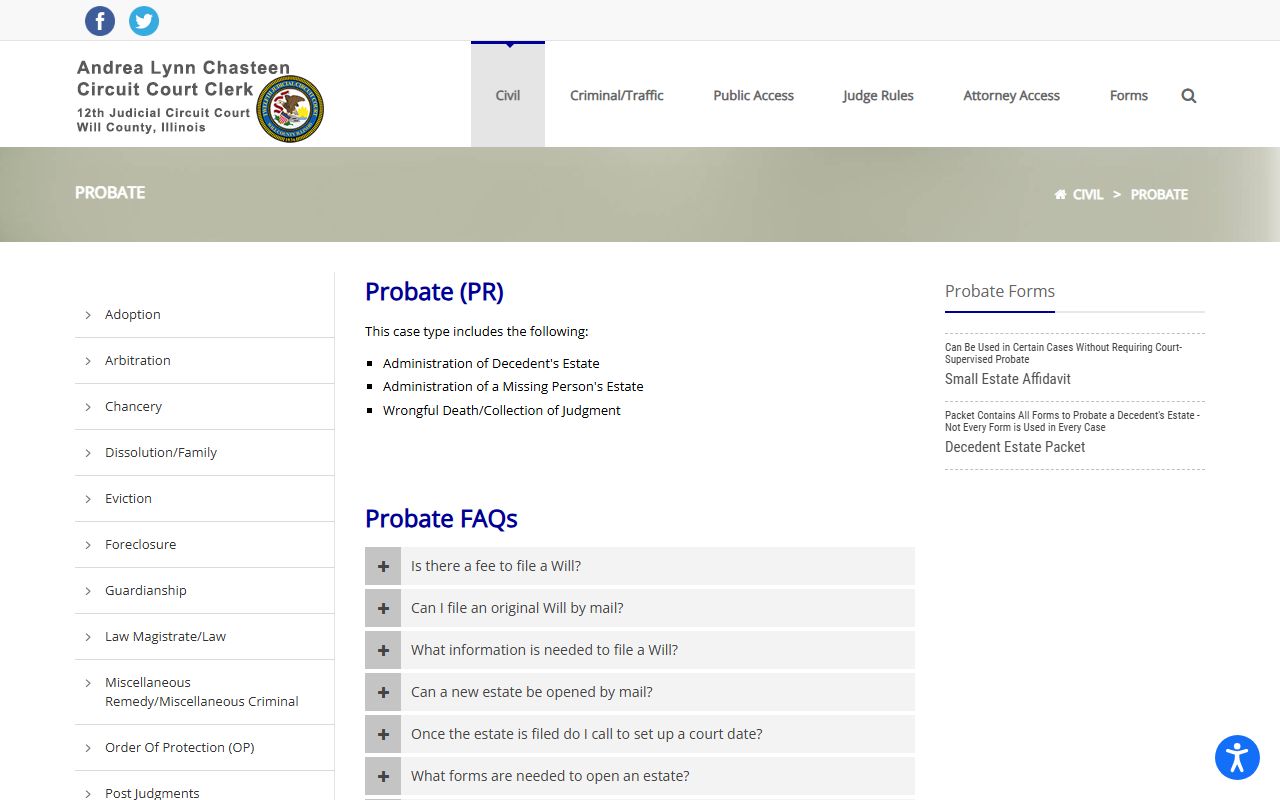Image resolution: width=1280 pixels, height=800 pixels.
Task: Click the 'Probate FAQs' heading
Action: click(x=441, y=519)
